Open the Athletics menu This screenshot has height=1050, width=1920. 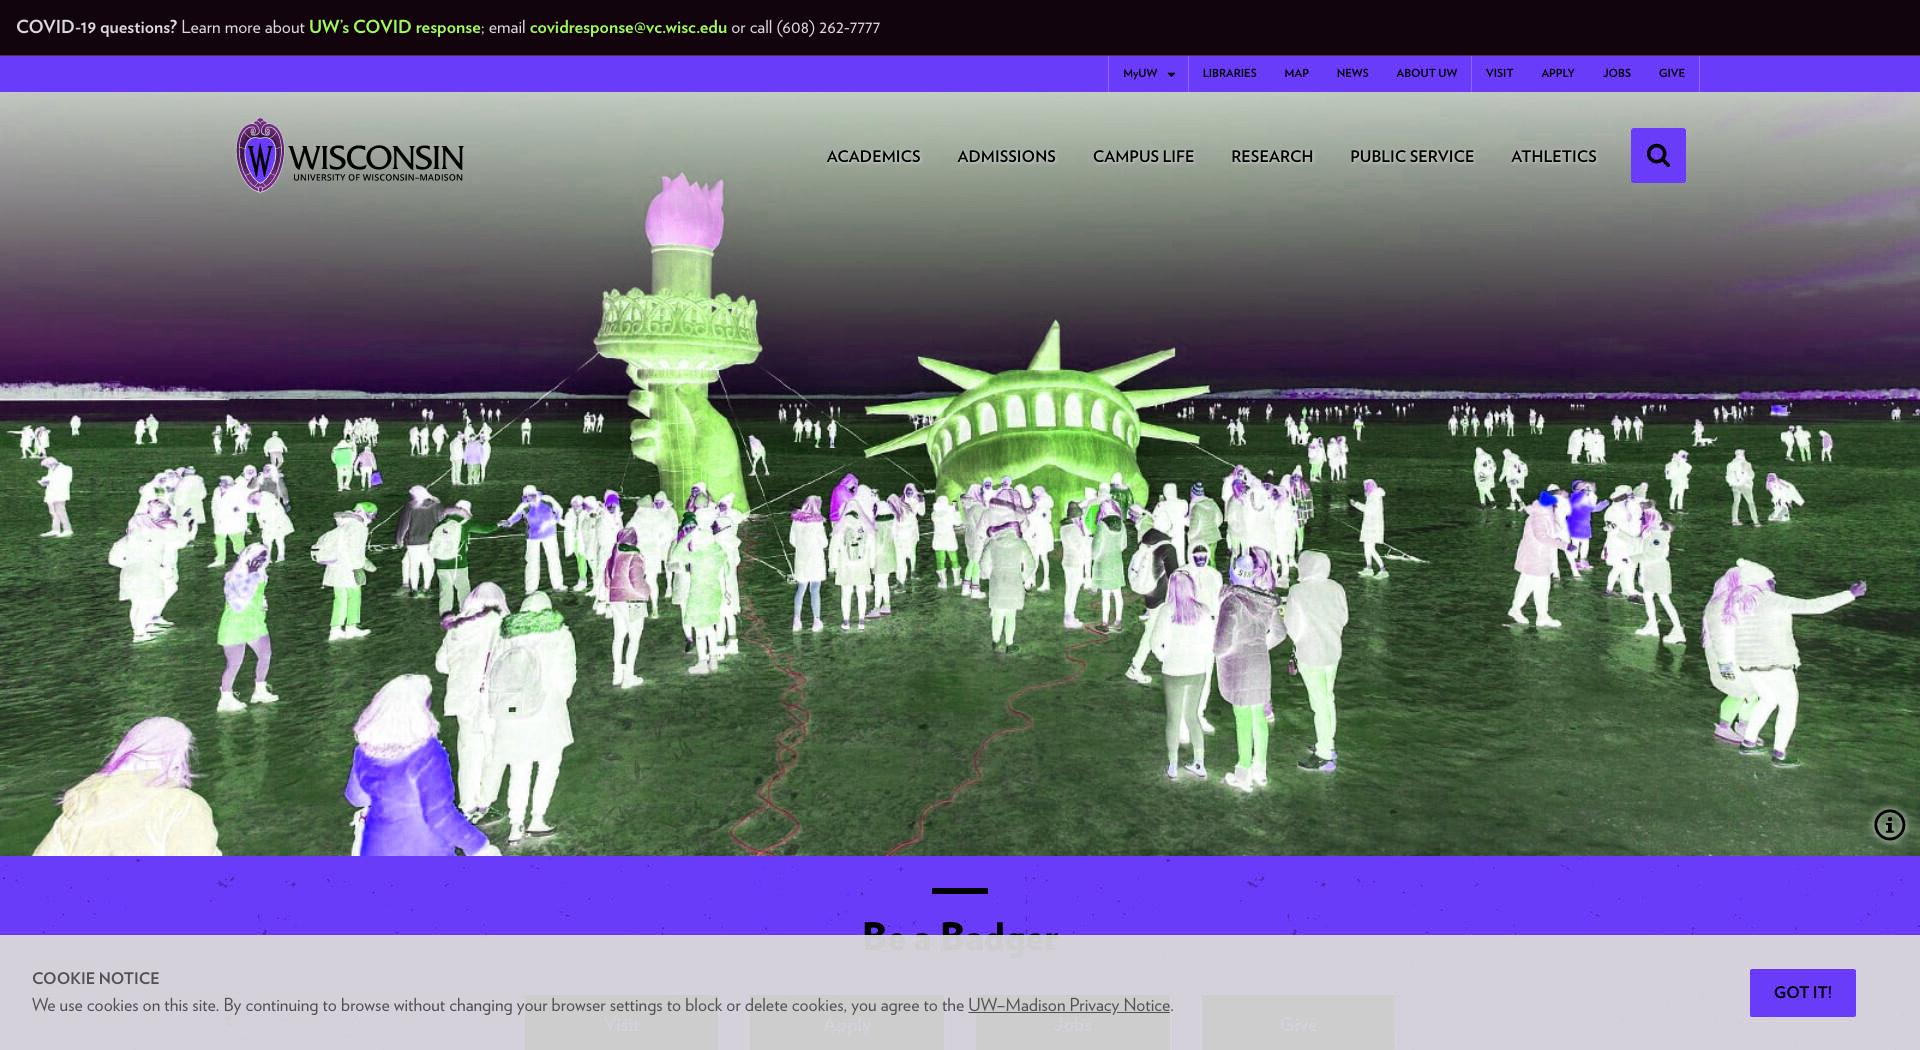point(1553,156)
